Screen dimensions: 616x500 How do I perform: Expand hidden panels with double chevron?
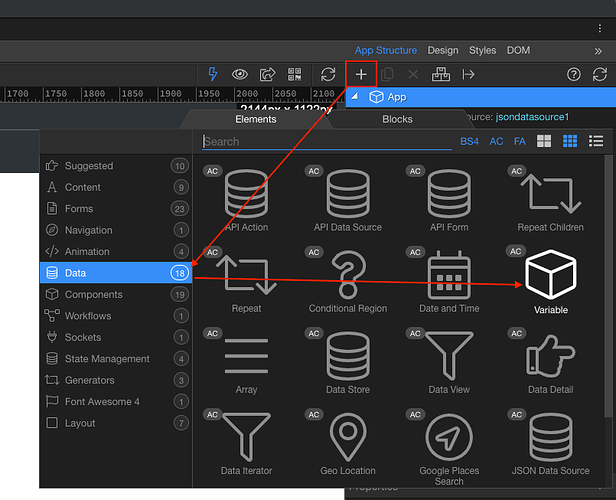coord(598,51)
